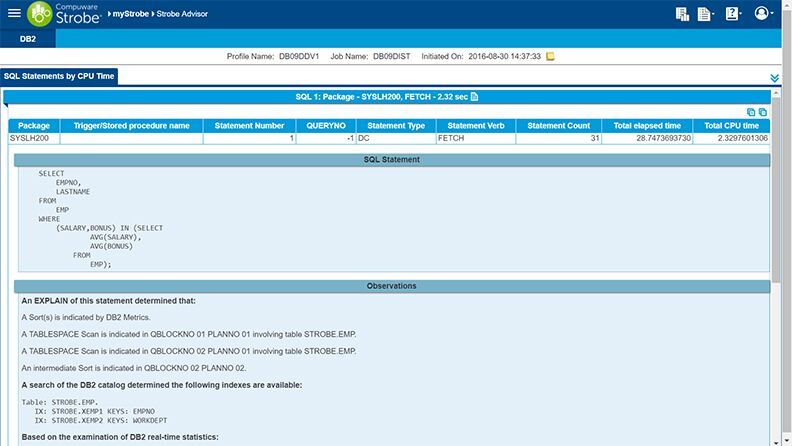Select SQL Statements by CPU Time tab
This screenshot has height=446, width=792.
(59, 76)
